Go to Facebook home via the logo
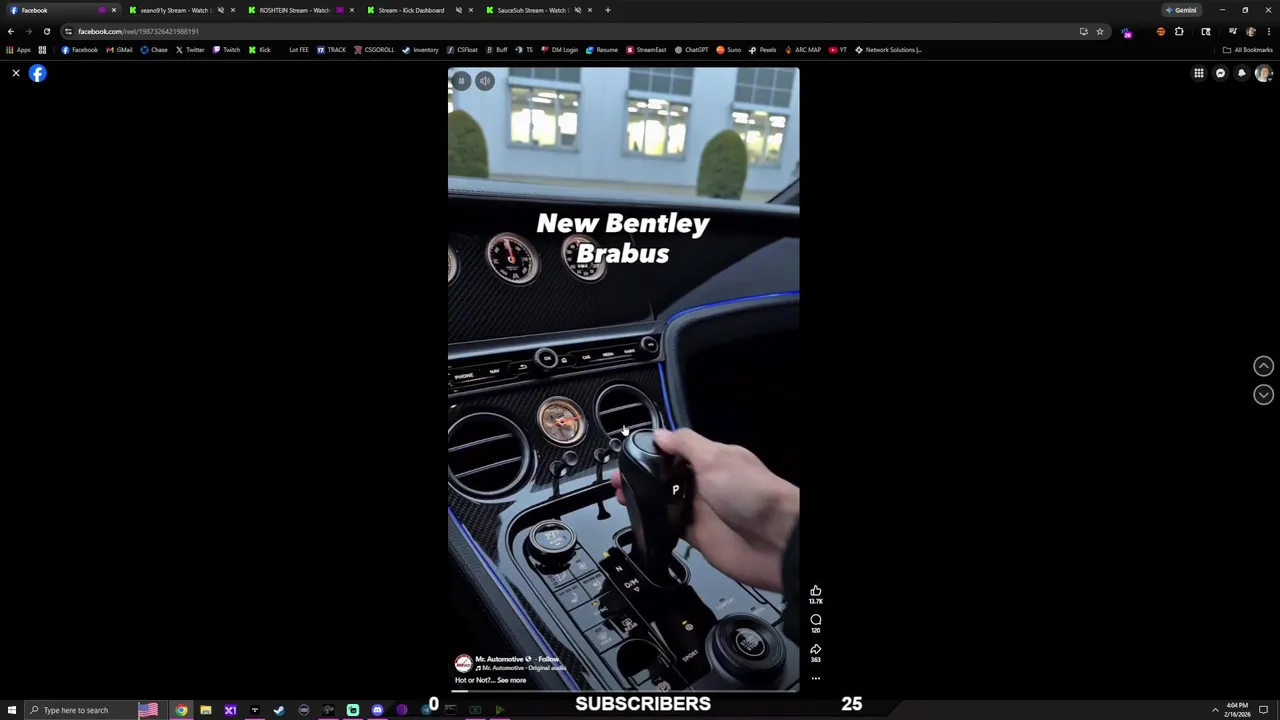 point(38,73)
